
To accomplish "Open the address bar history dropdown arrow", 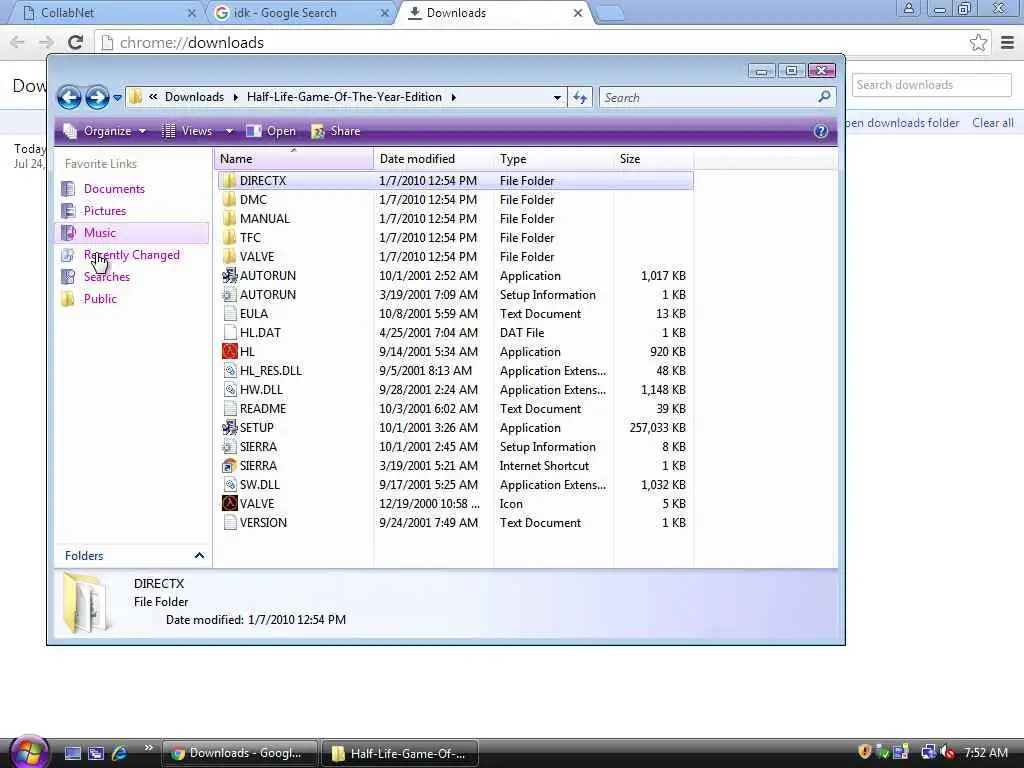I will [557, 97].
